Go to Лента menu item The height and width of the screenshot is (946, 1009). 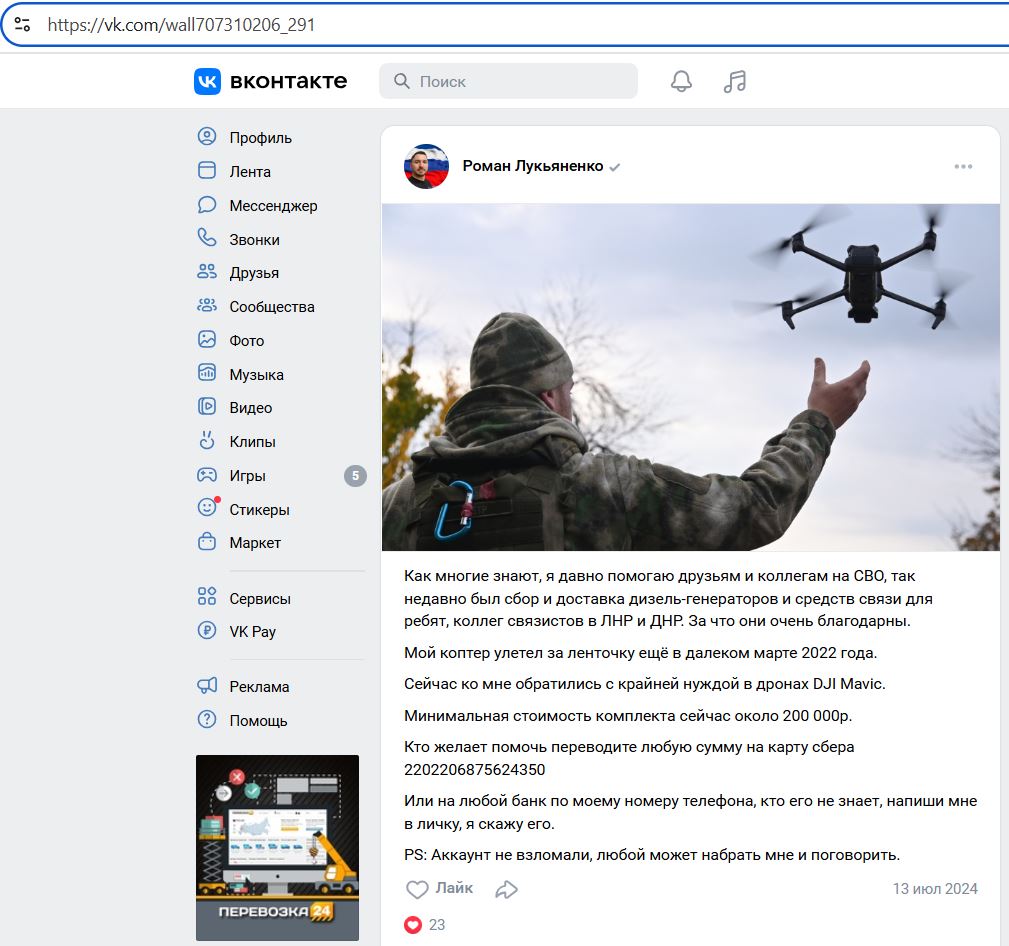(x=250, y=172)
